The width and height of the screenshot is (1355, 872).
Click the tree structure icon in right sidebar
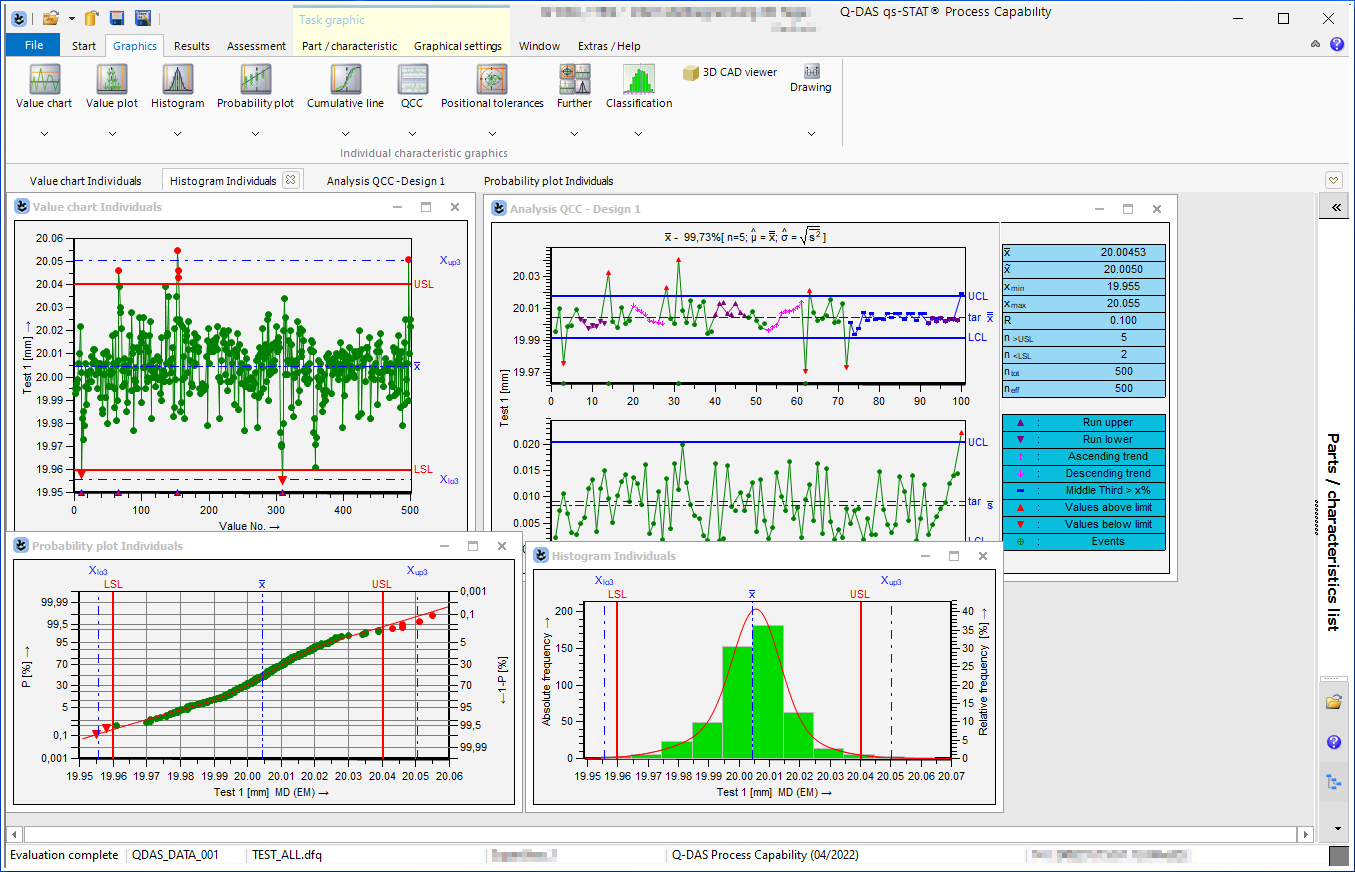coord(1333,782)
